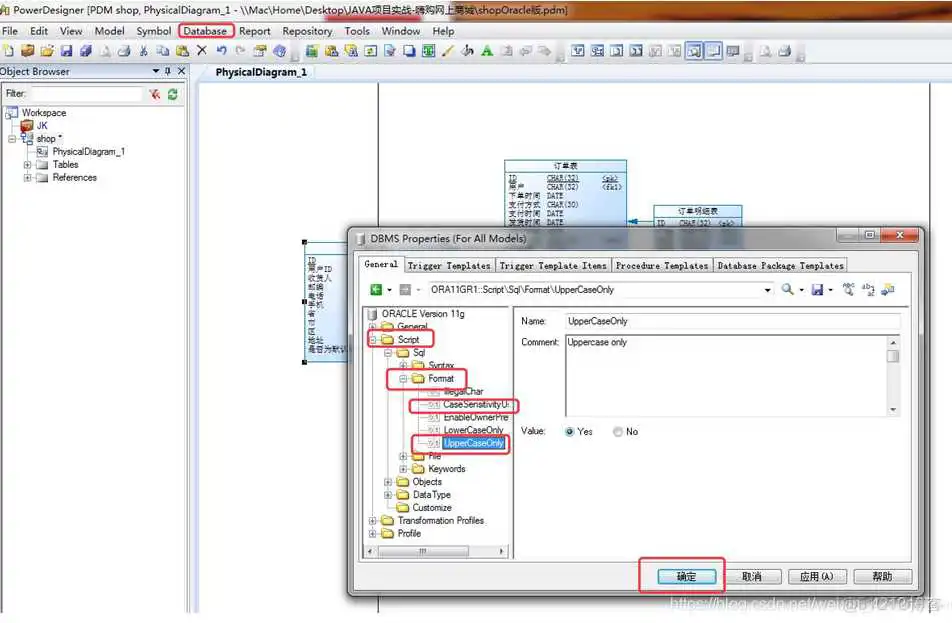This screenshot has height=623, width=952.
Task: Expand the Tables folder in Object Browser
Action: pos(27,165)
